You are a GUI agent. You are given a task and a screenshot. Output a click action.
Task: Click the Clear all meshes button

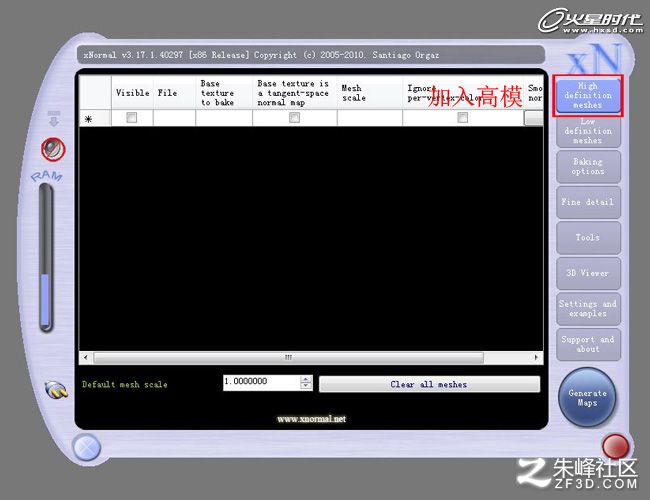[x=429, y=384]
